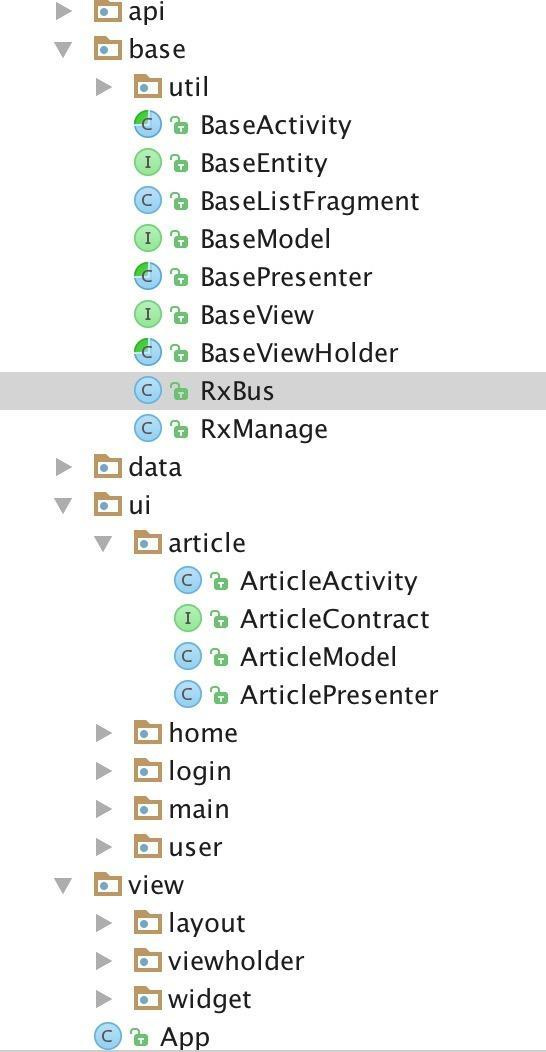Click the App class icon
Viewport: 546px width, 1052px height.
pyautogui.click(x=108, y=1037)
